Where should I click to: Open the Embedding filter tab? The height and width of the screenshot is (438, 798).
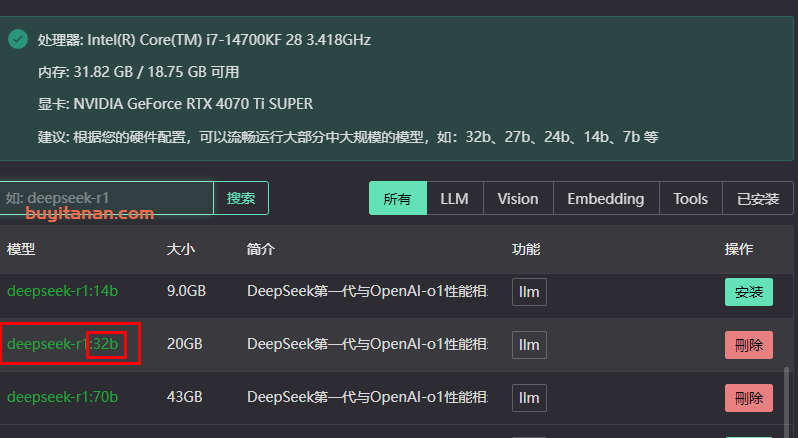point(606,198)
